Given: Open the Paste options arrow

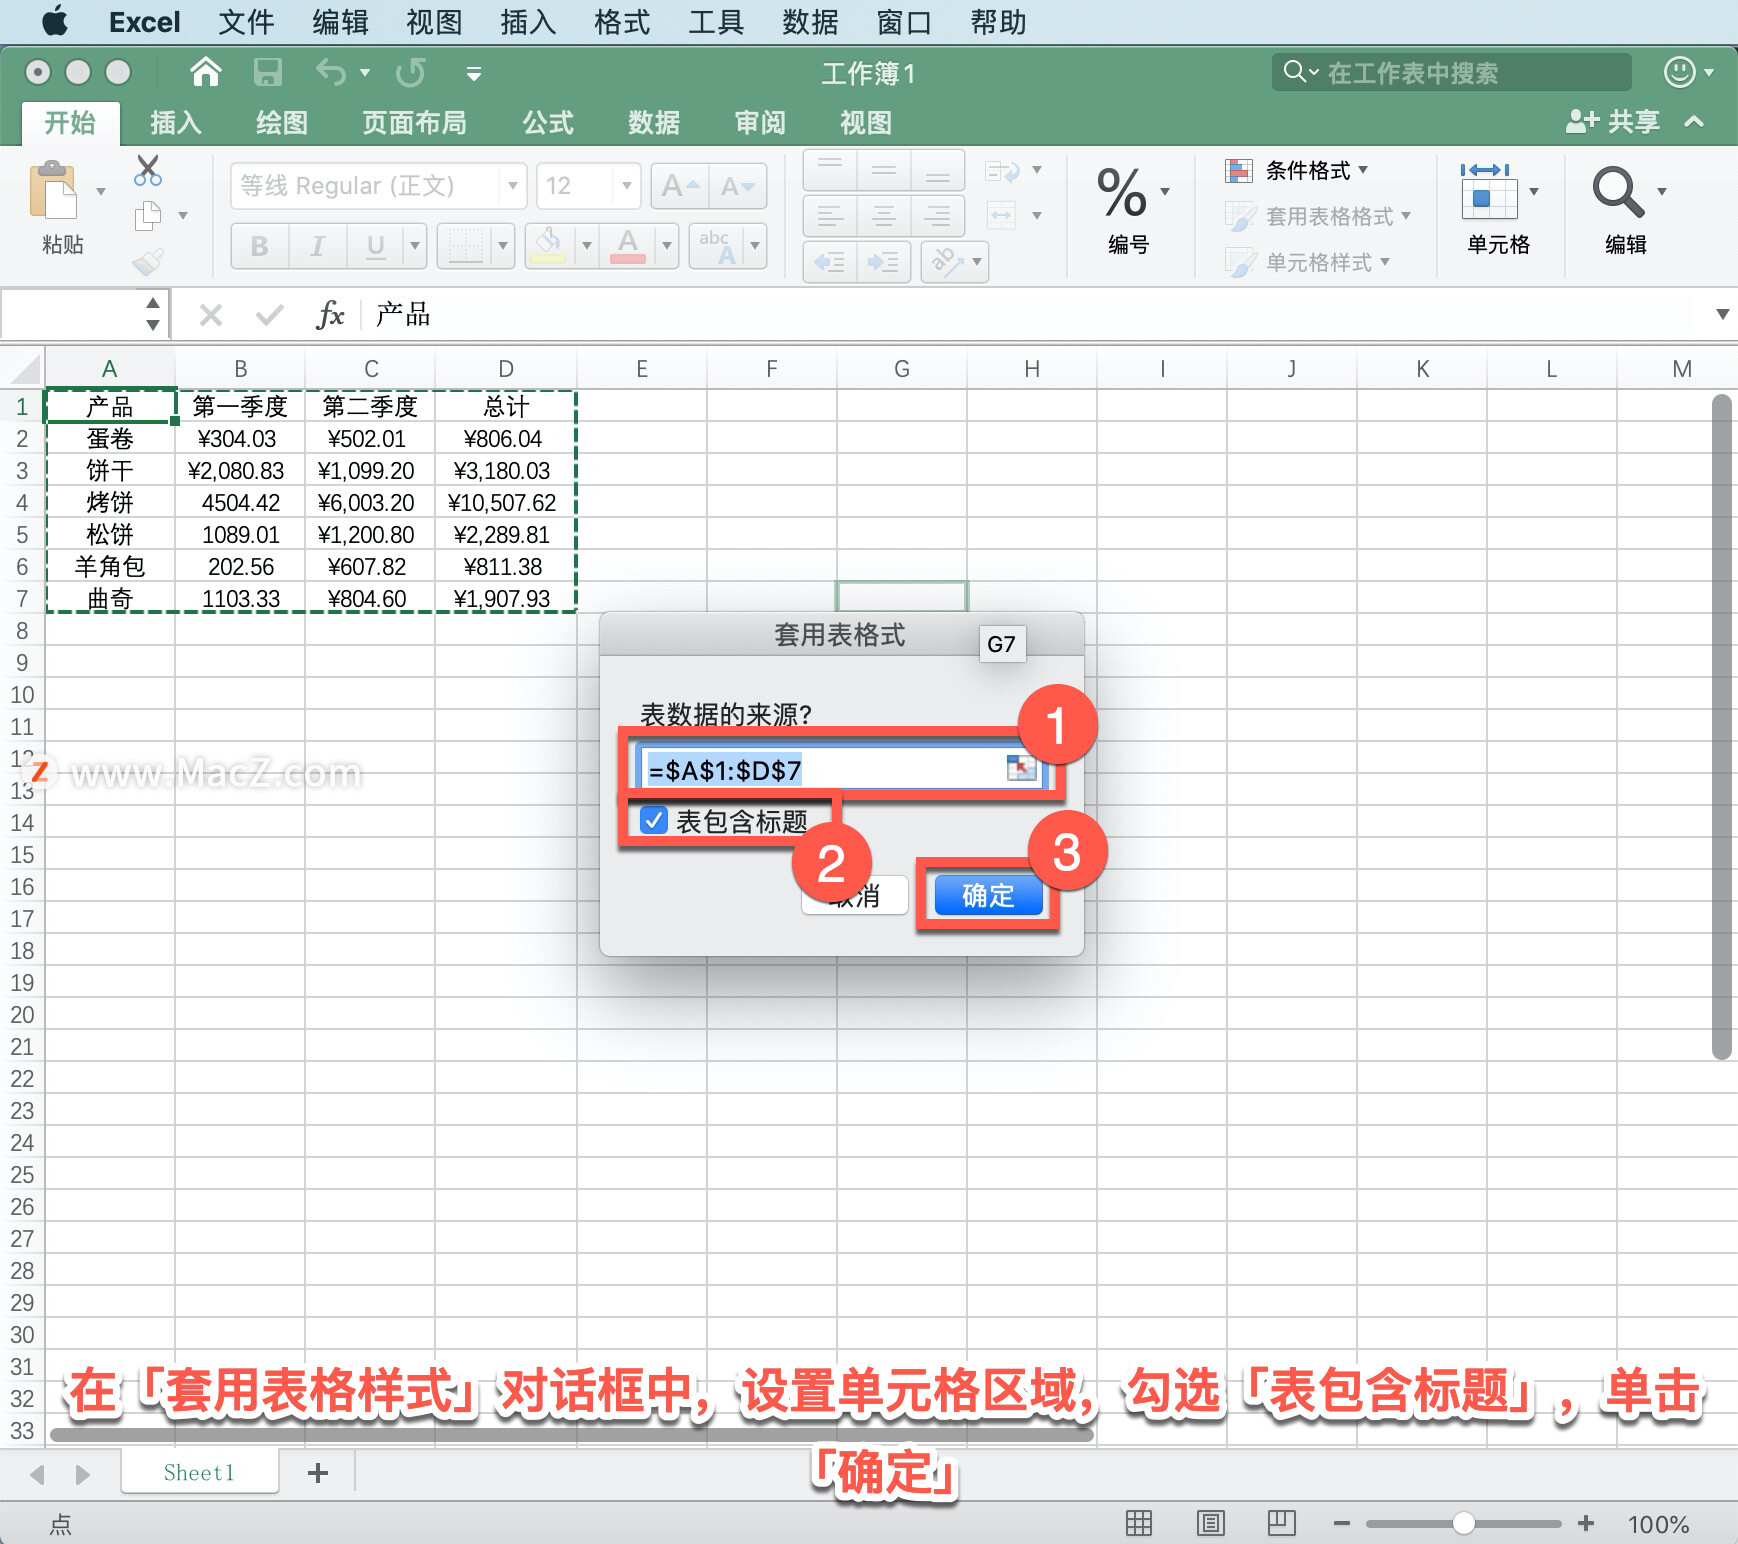Looking at the screenshot, I should tap(101, 190).
